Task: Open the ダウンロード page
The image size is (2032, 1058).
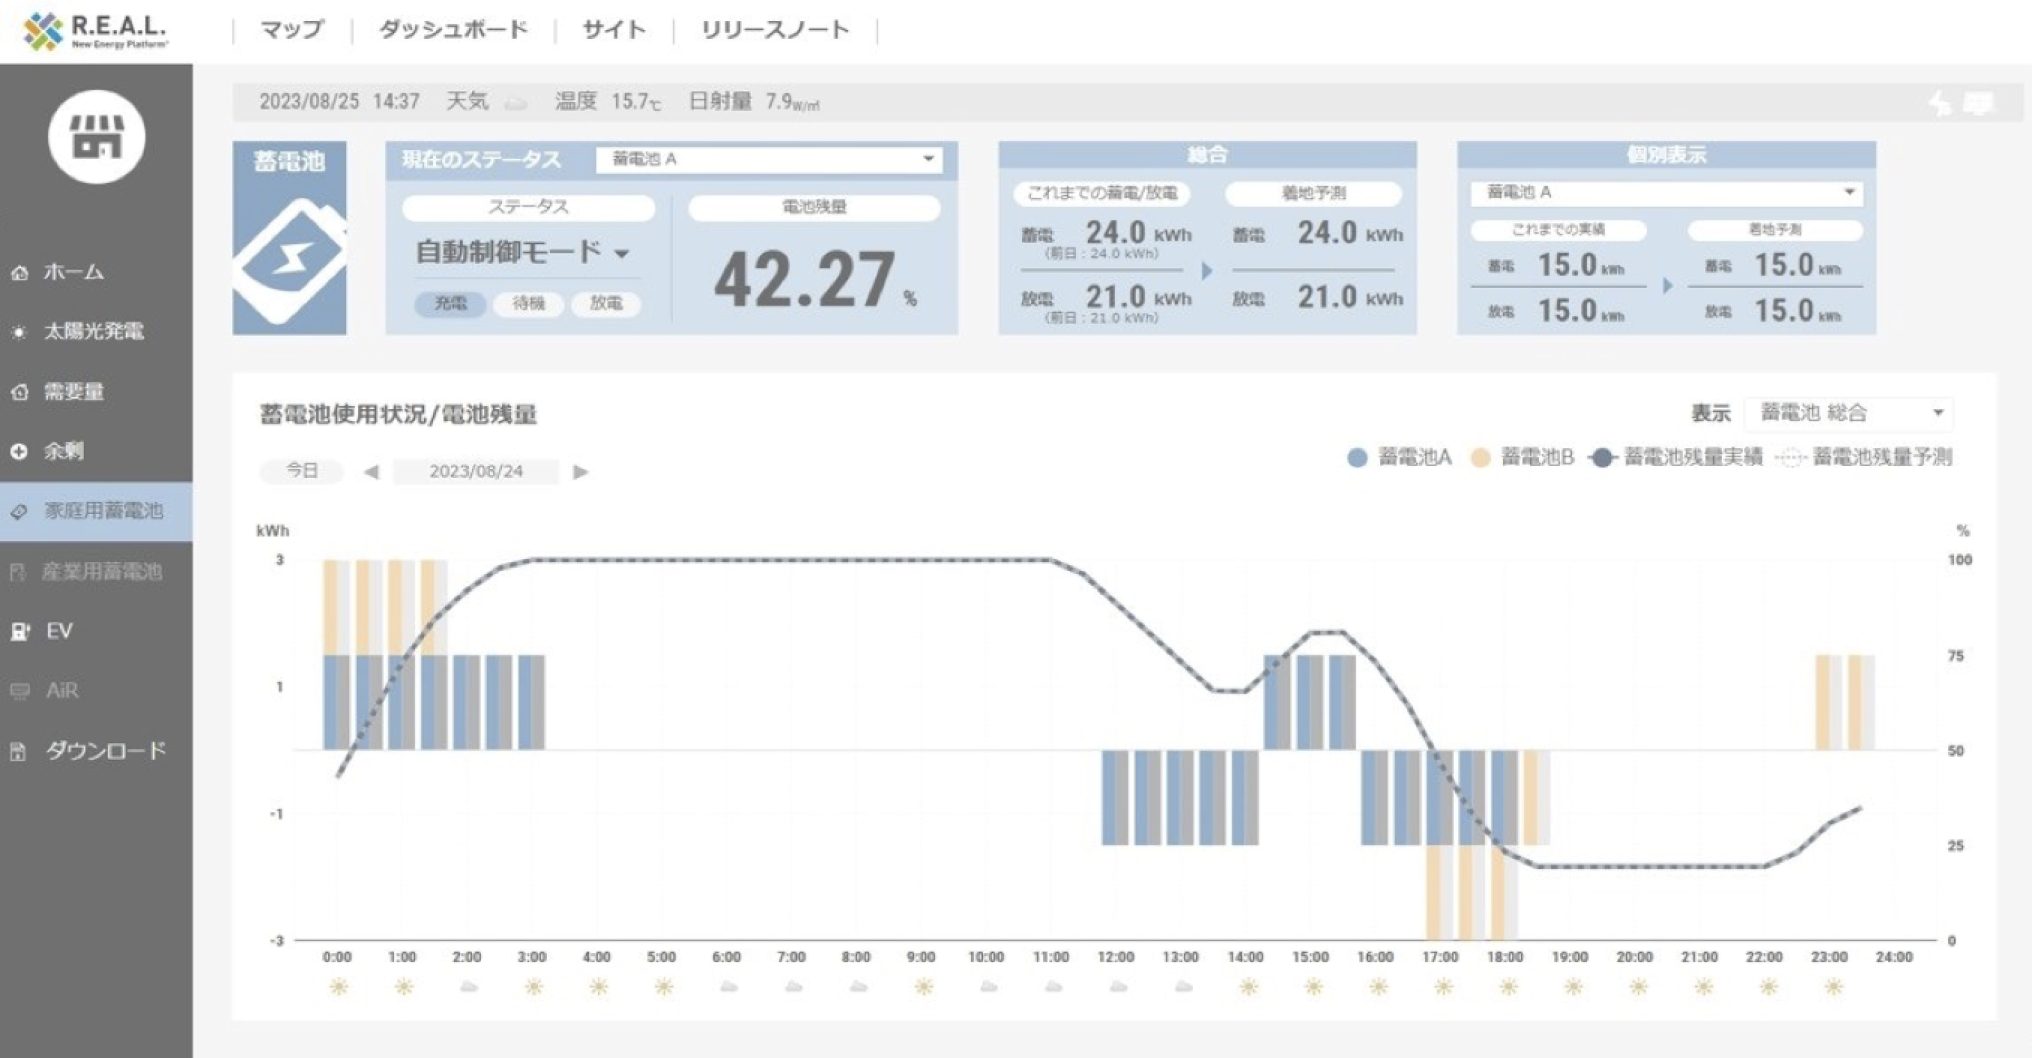Action: 104,751
